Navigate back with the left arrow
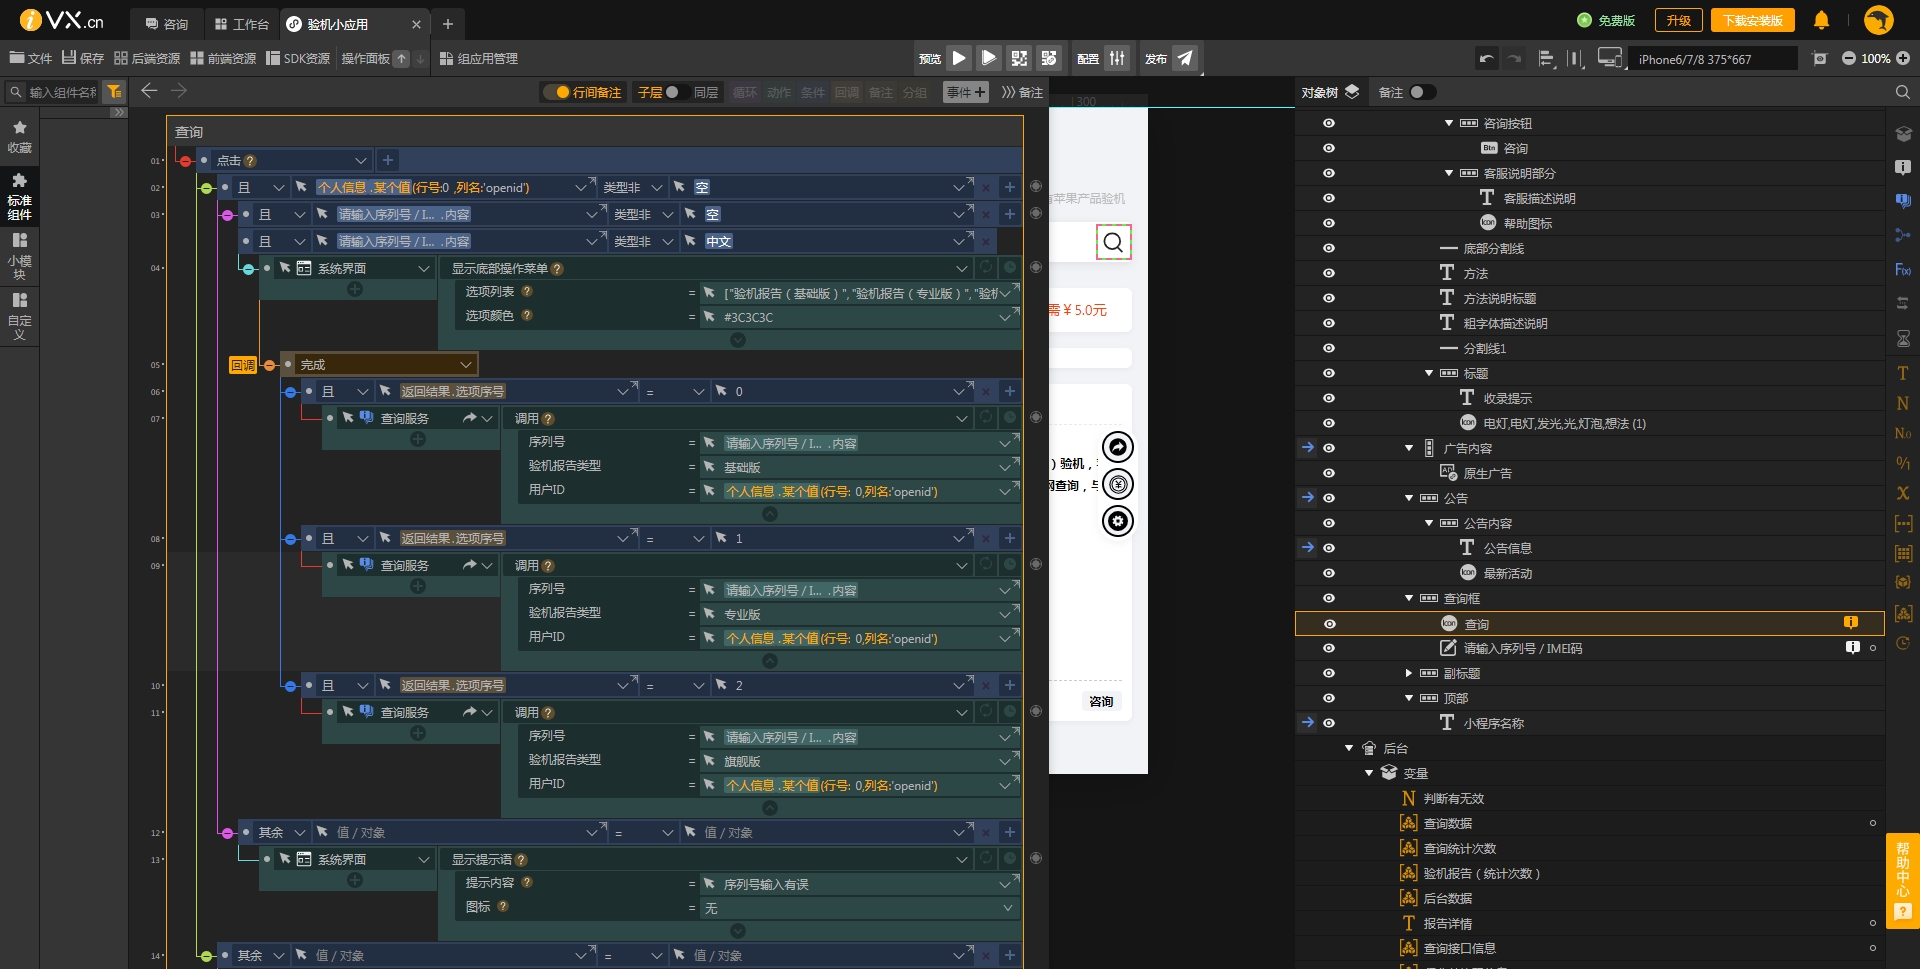The height and width of the screenshot is (969, 1920). click(149, 91)
